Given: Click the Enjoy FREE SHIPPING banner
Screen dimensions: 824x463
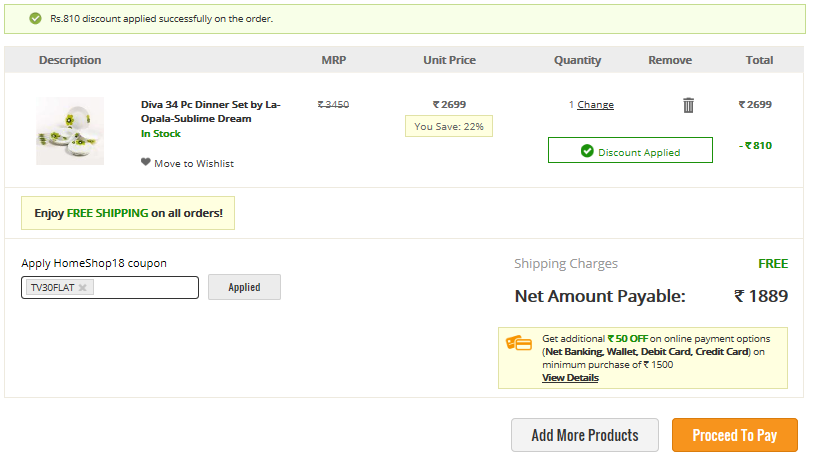Looking at the screenshot, I should pos(128,213).
